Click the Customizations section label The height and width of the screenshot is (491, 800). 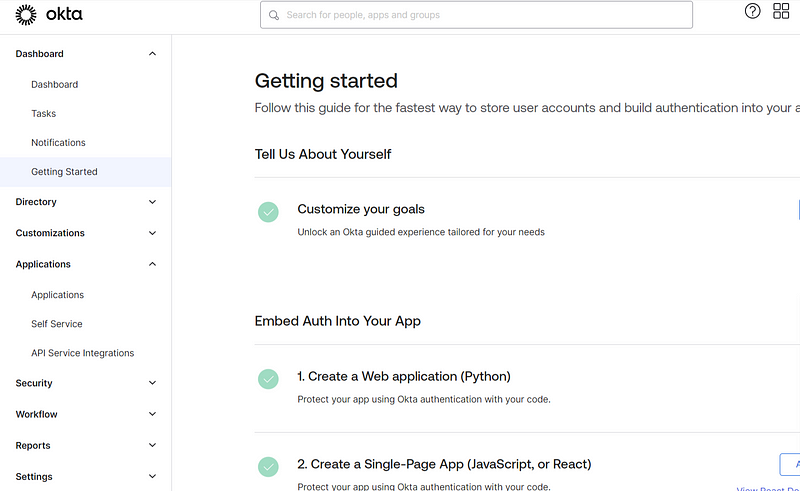(x=50, y=233)
